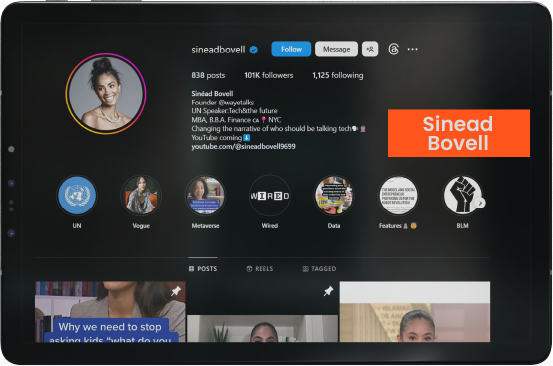
Task: Click the highlights next arrow chevron
Action: coord(480,203)
